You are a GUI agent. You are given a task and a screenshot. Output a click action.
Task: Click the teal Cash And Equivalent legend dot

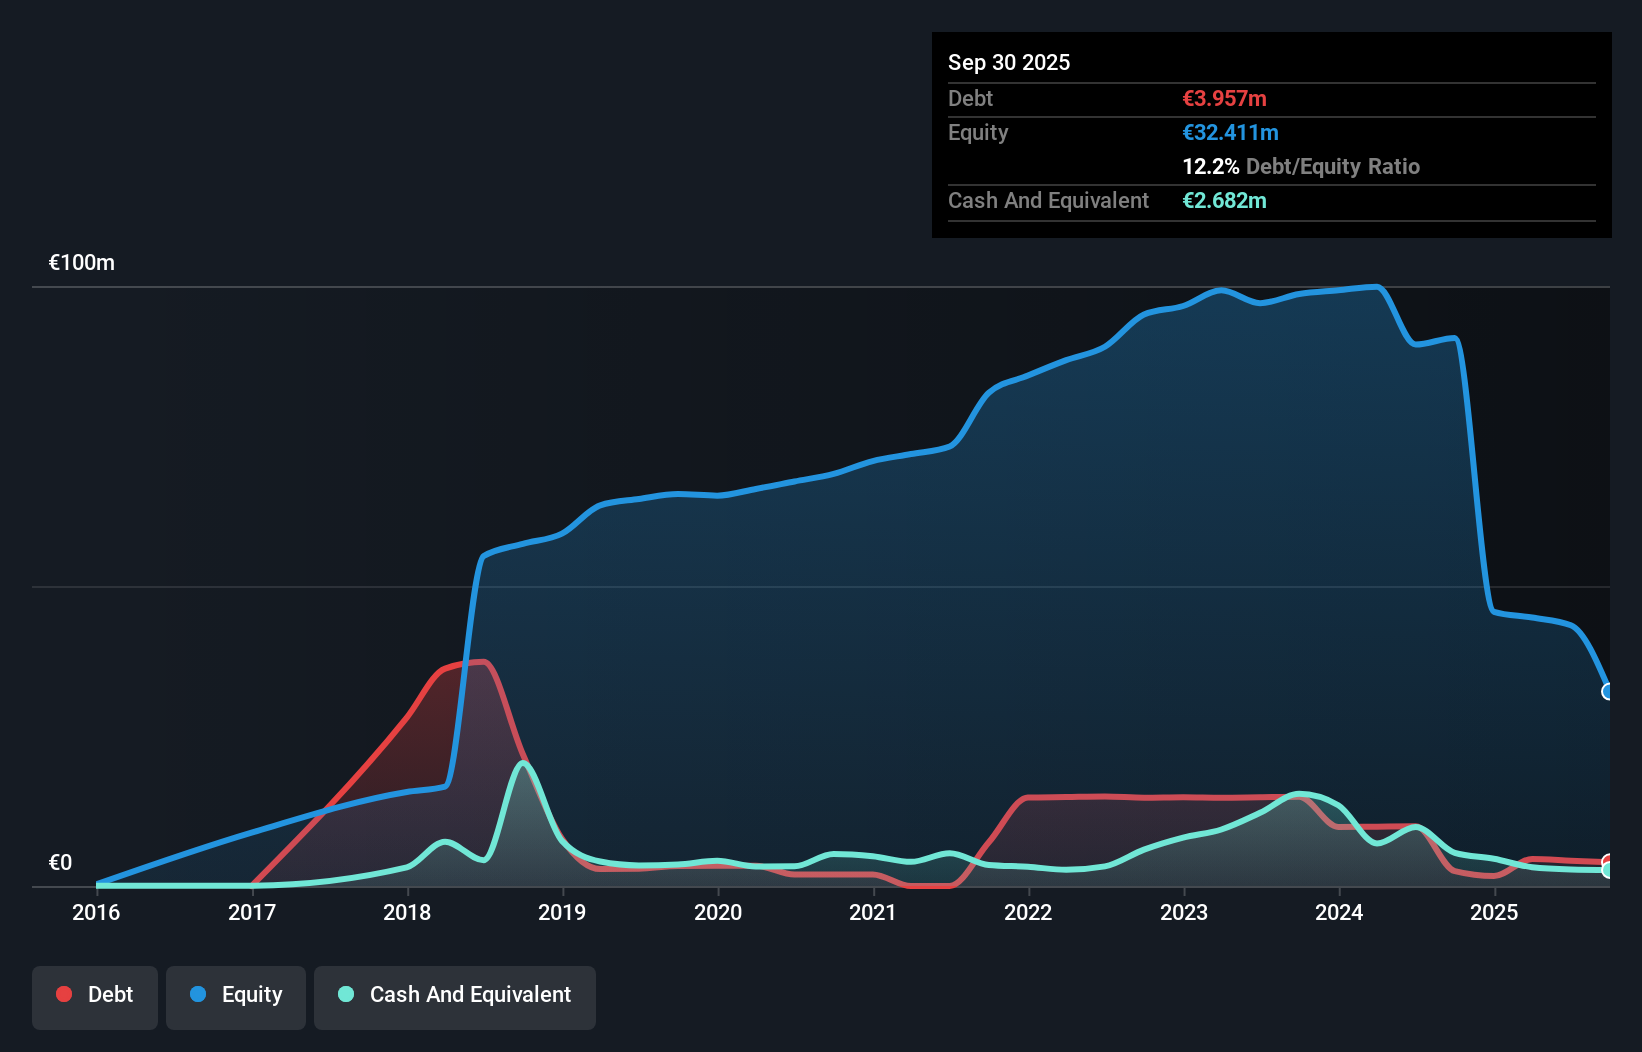pos(345,994)
